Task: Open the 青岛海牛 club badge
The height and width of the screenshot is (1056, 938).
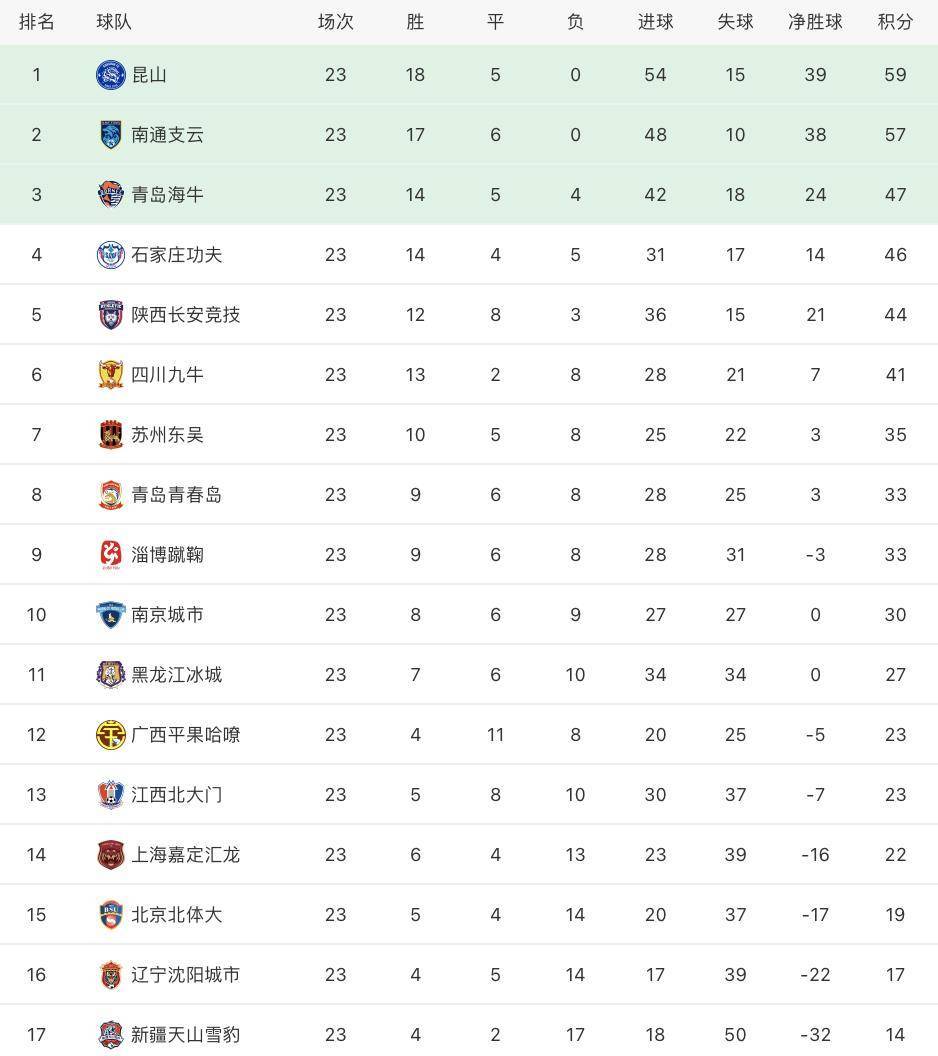Action: (111, 195)
